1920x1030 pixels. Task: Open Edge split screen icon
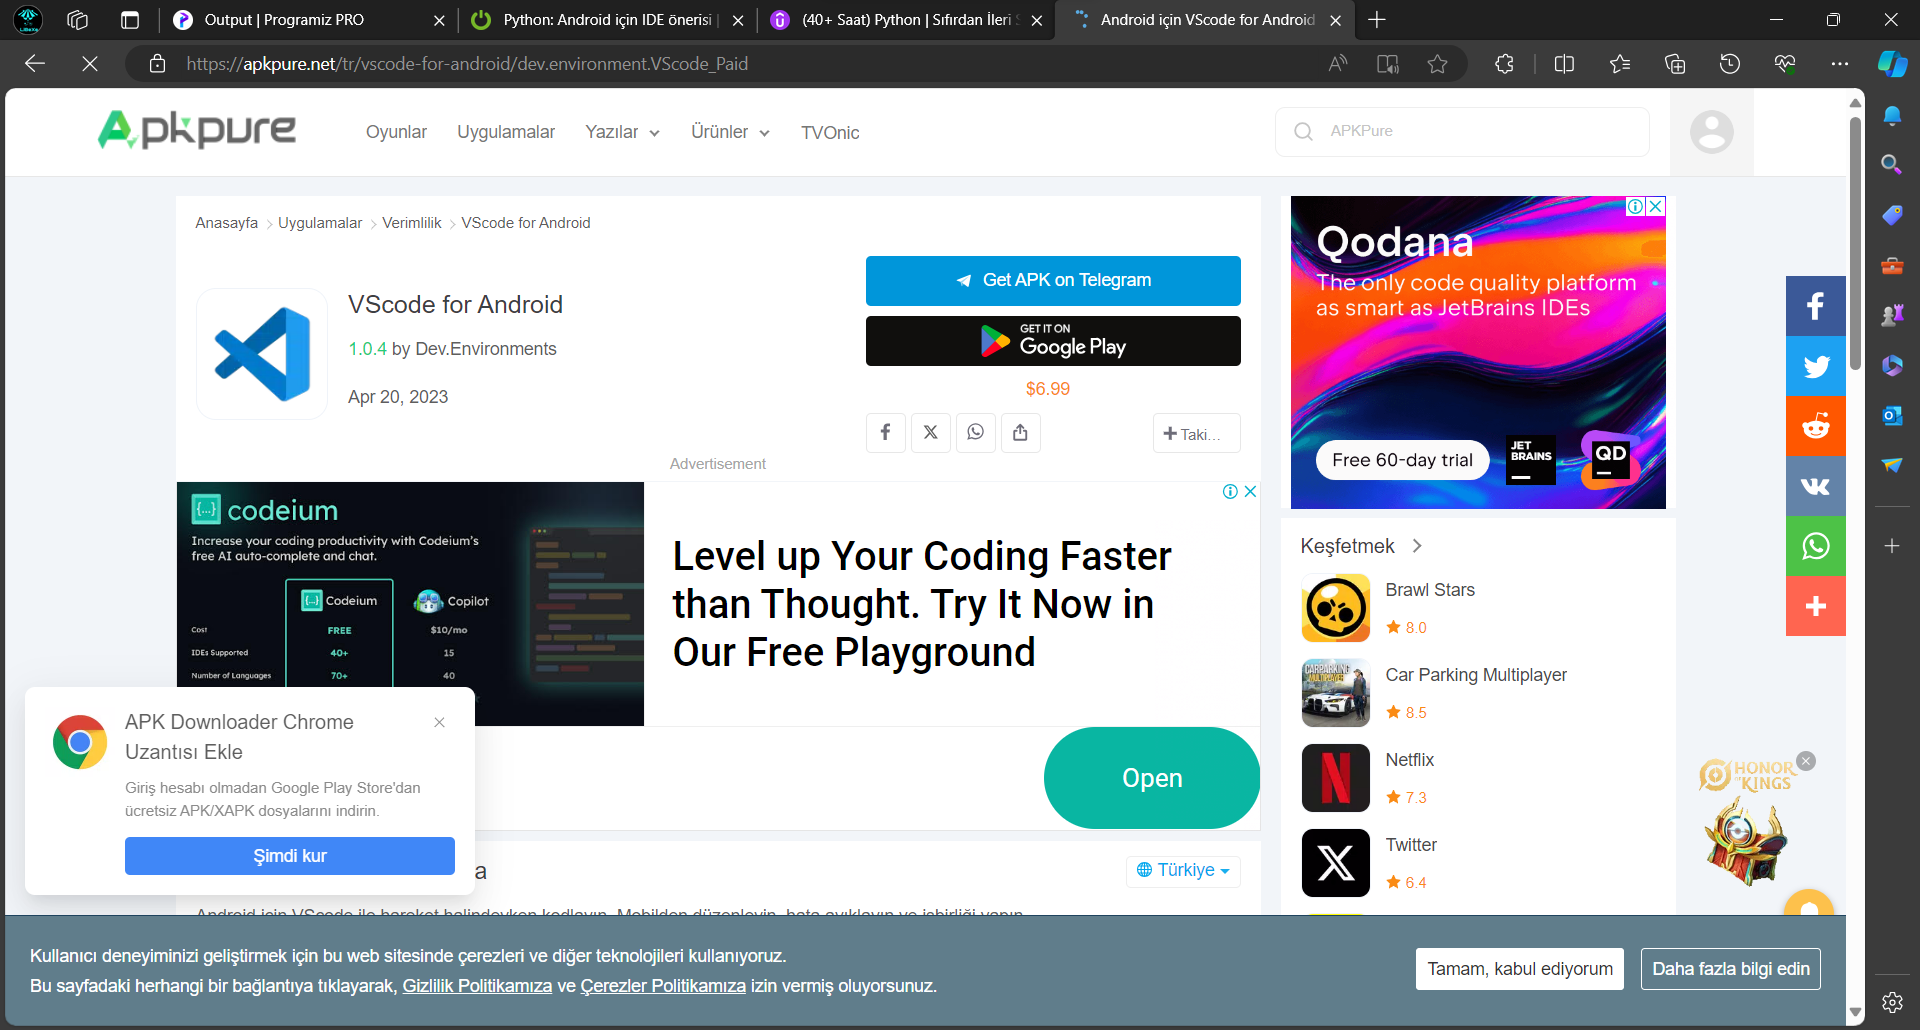[x=1565, y=64]
